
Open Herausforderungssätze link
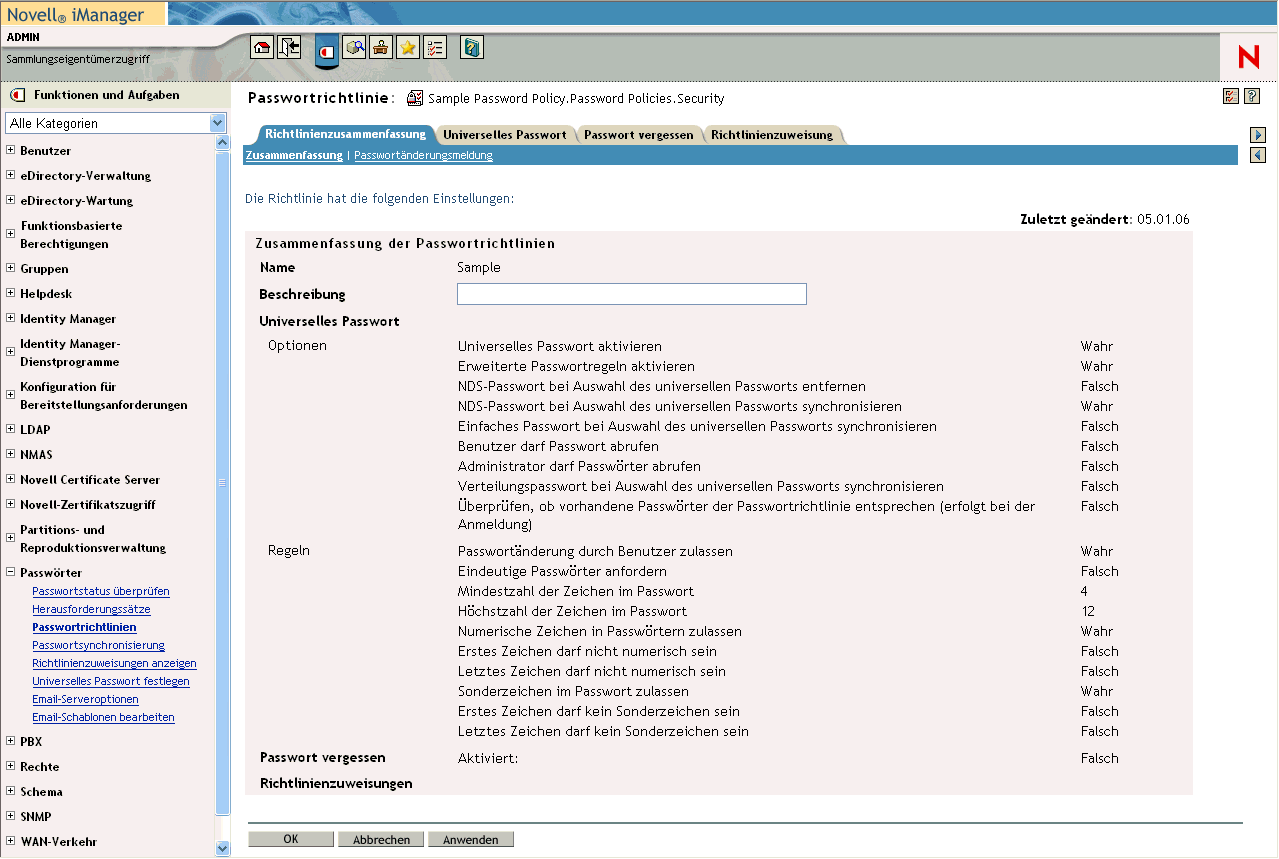coord(91,609)
